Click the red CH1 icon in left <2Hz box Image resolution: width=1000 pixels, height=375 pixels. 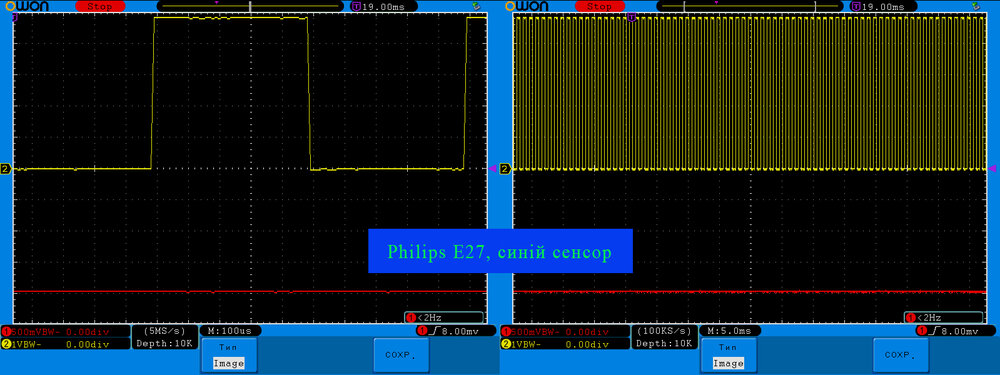(x=410, y=318)
